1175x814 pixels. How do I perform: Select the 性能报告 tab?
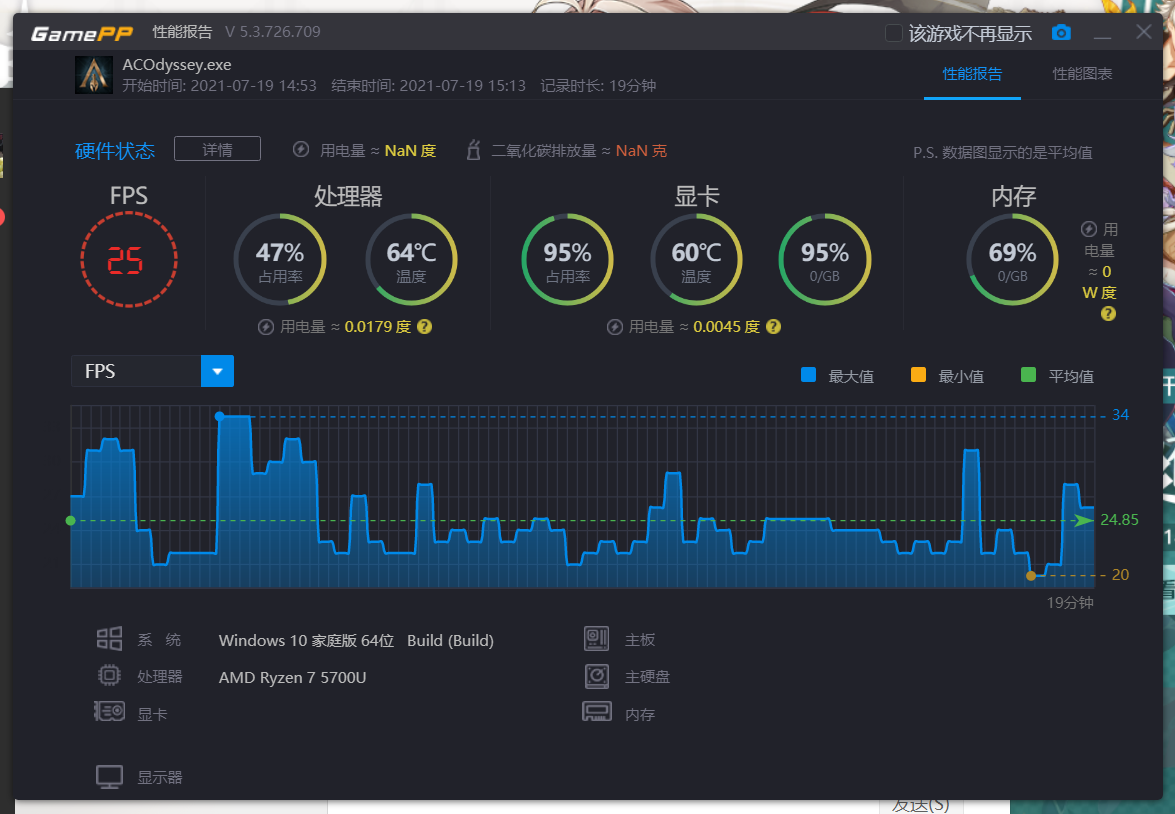(x=972, y=73)
